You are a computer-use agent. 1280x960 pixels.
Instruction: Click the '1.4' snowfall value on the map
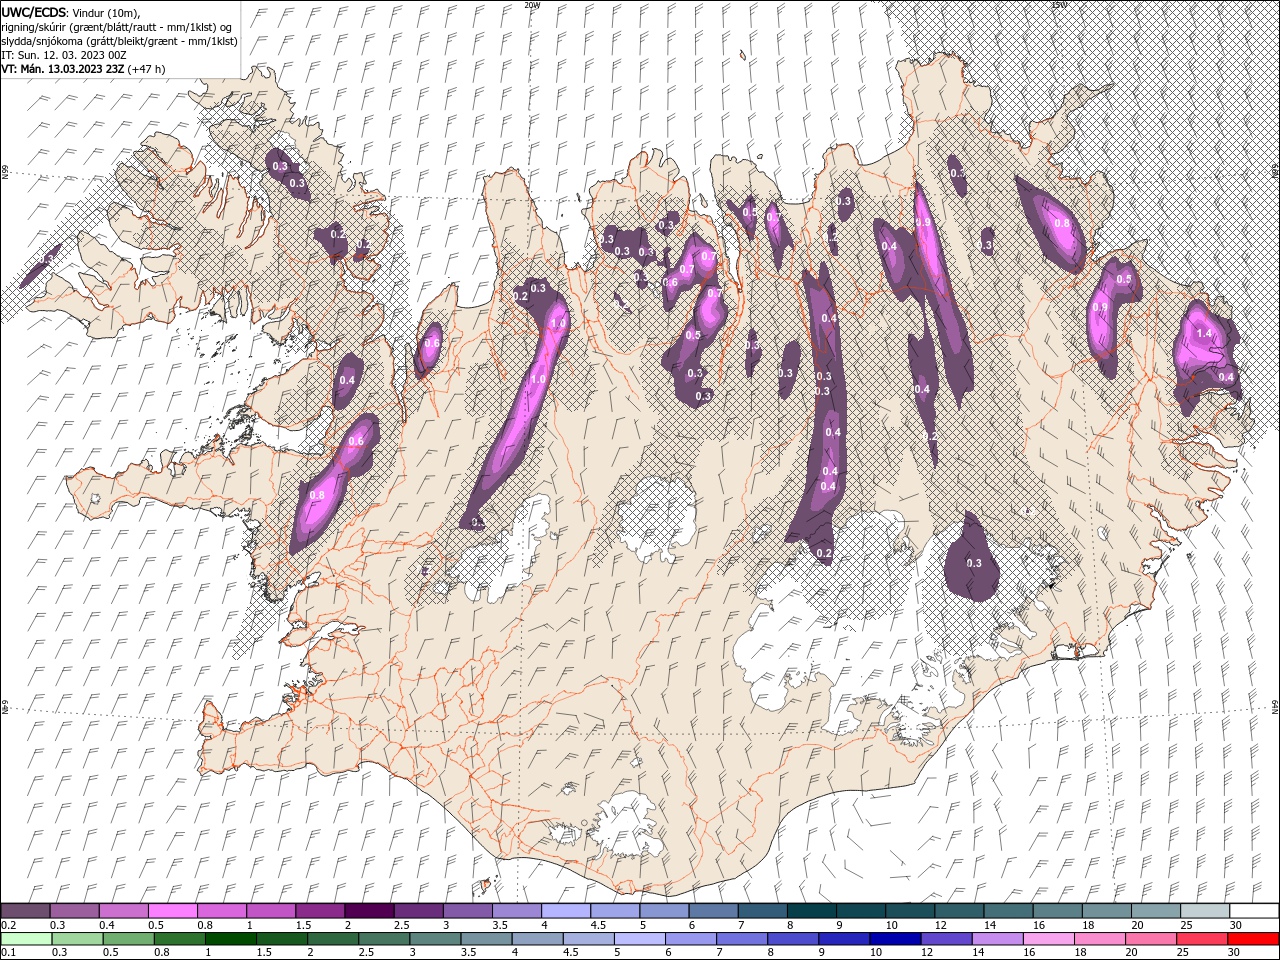[1204, 333]
